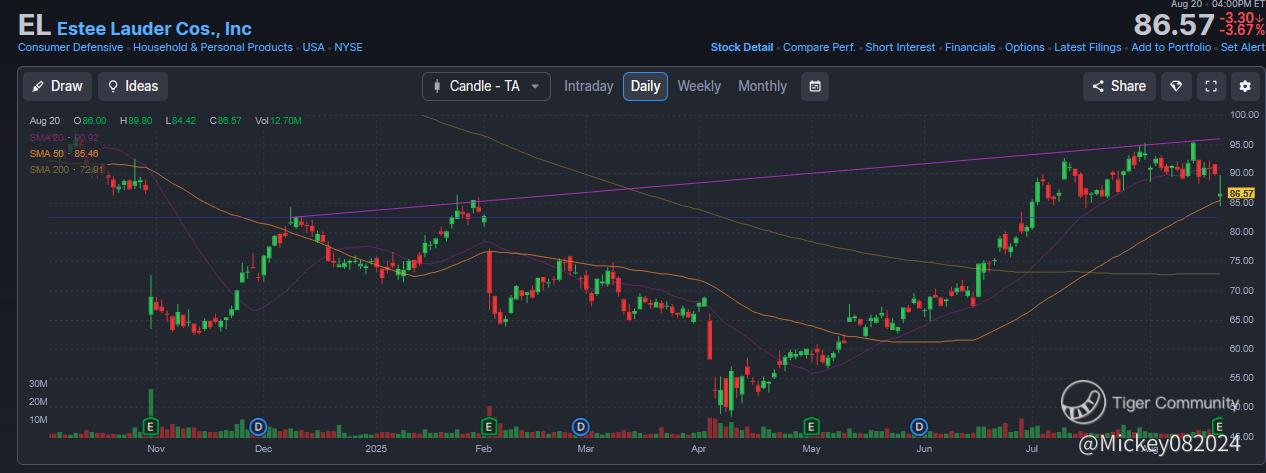The height and width of the screenshot is (473, 1266).
Task: Click the Set Alert link
Action: (1243, 47)
